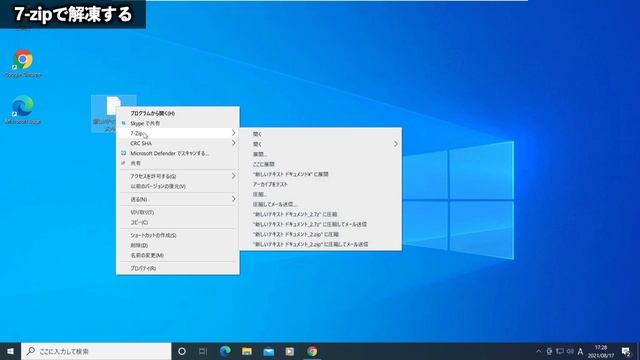The image size is (640, 360).
Task: Select 切り取り(T) in context menu
Action: tap(178, 212)
